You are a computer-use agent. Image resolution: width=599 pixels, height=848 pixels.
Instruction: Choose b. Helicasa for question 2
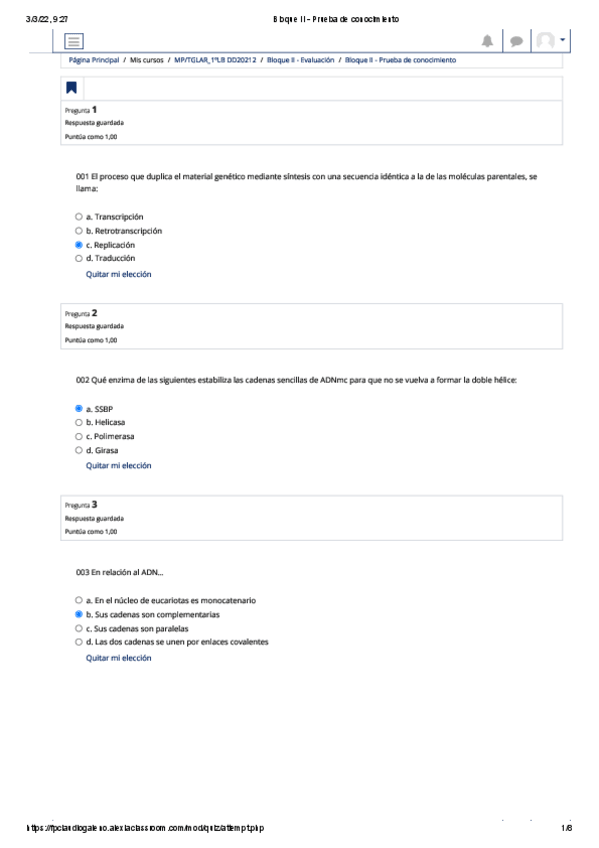[x=79, y=422]
